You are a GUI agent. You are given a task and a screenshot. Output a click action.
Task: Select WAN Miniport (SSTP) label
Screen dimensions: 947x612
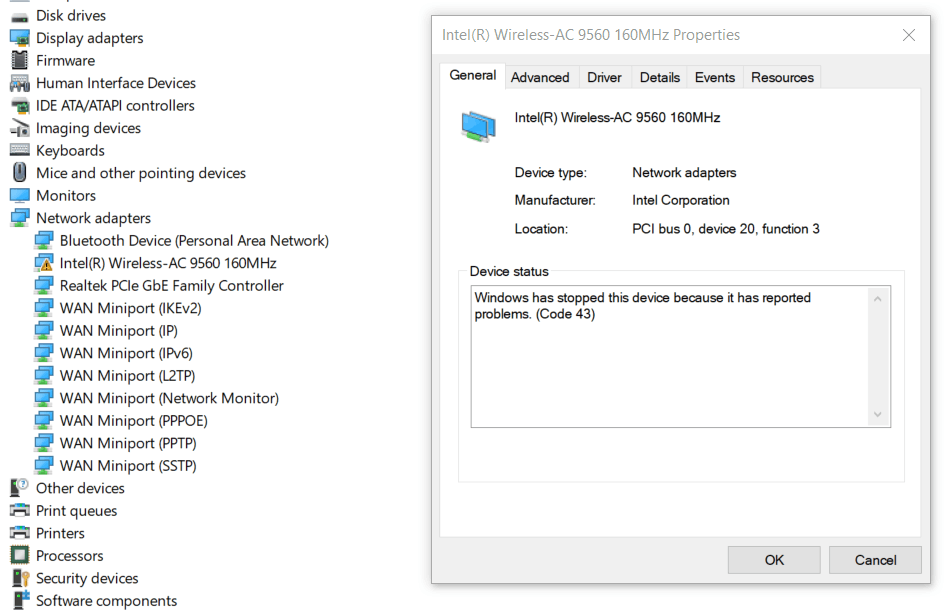click(x=128, y=466)
